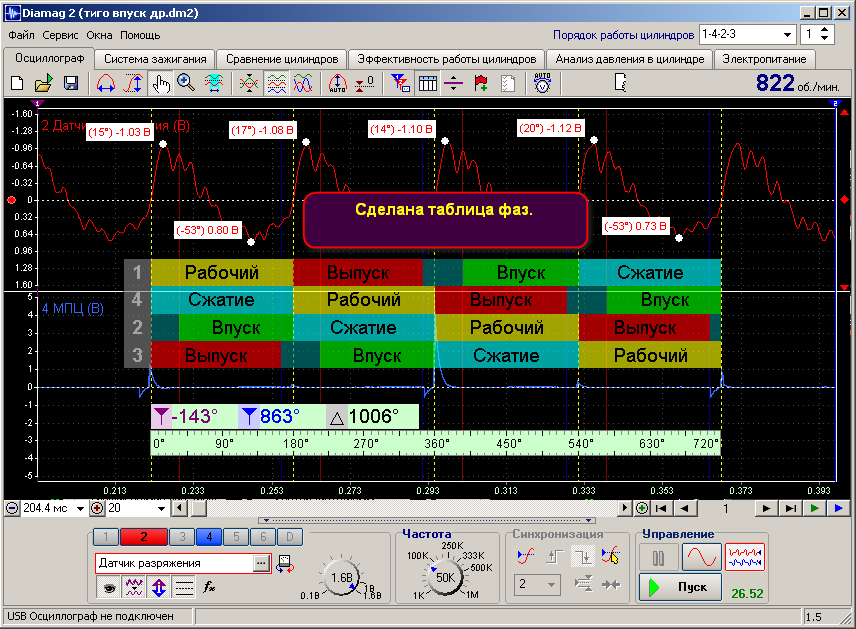Add a red flag marker

pyautogui.click(x=481, y=84)
